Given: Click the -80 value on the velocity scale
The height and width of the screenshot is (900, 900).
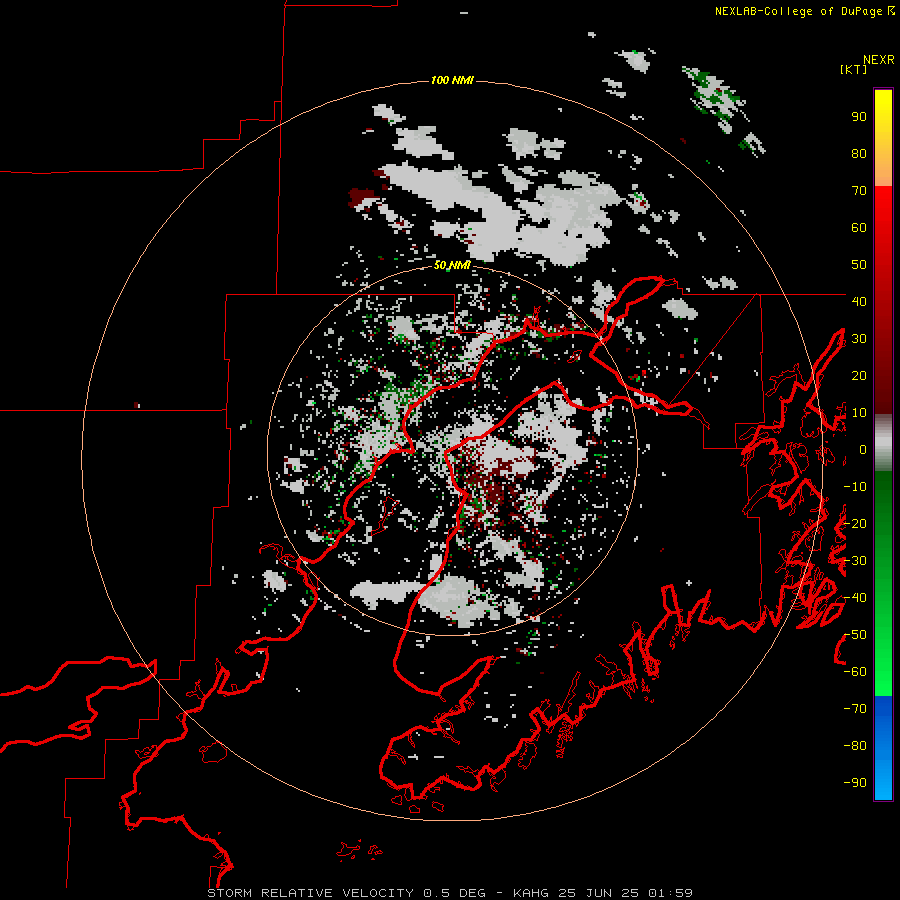Looking at the screenshot, I should [x=855, y=746].
